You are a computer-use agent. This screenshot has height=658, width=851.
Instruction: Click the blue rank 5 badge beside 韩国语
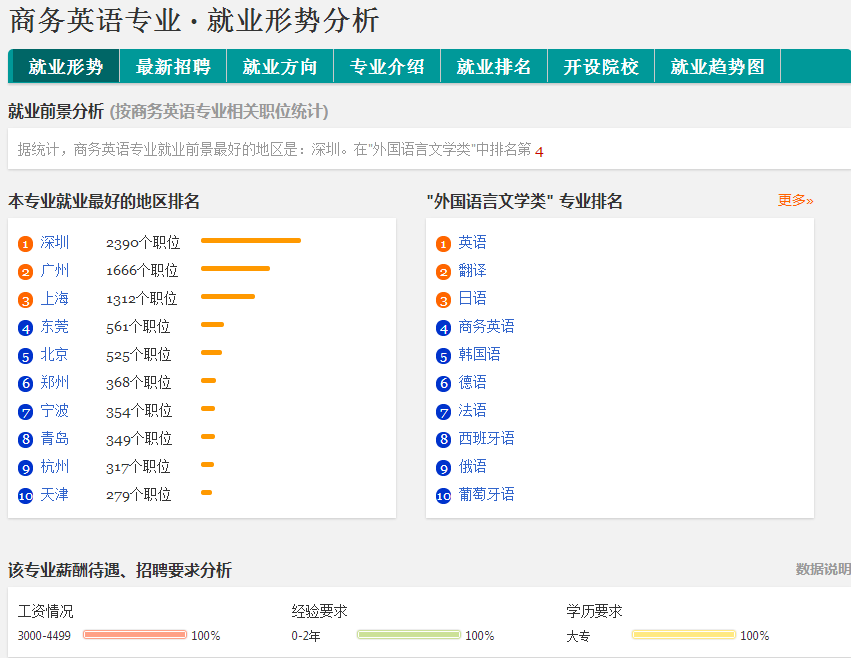pyautogui.click(x=444, y=355)
